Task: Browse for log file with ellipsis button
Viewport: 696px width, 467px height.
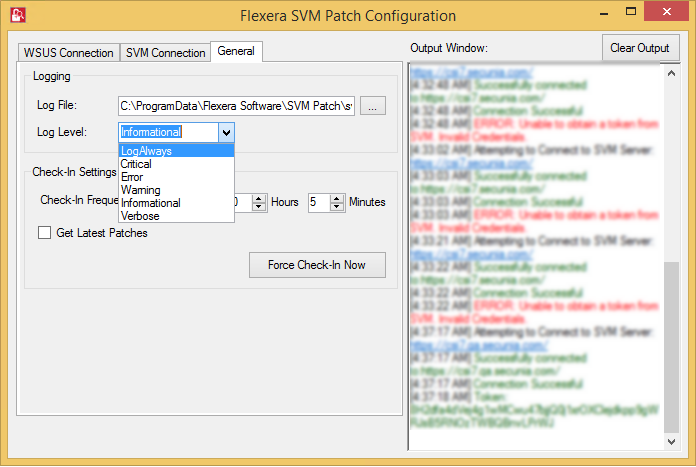Action: (x=373, y=105)
